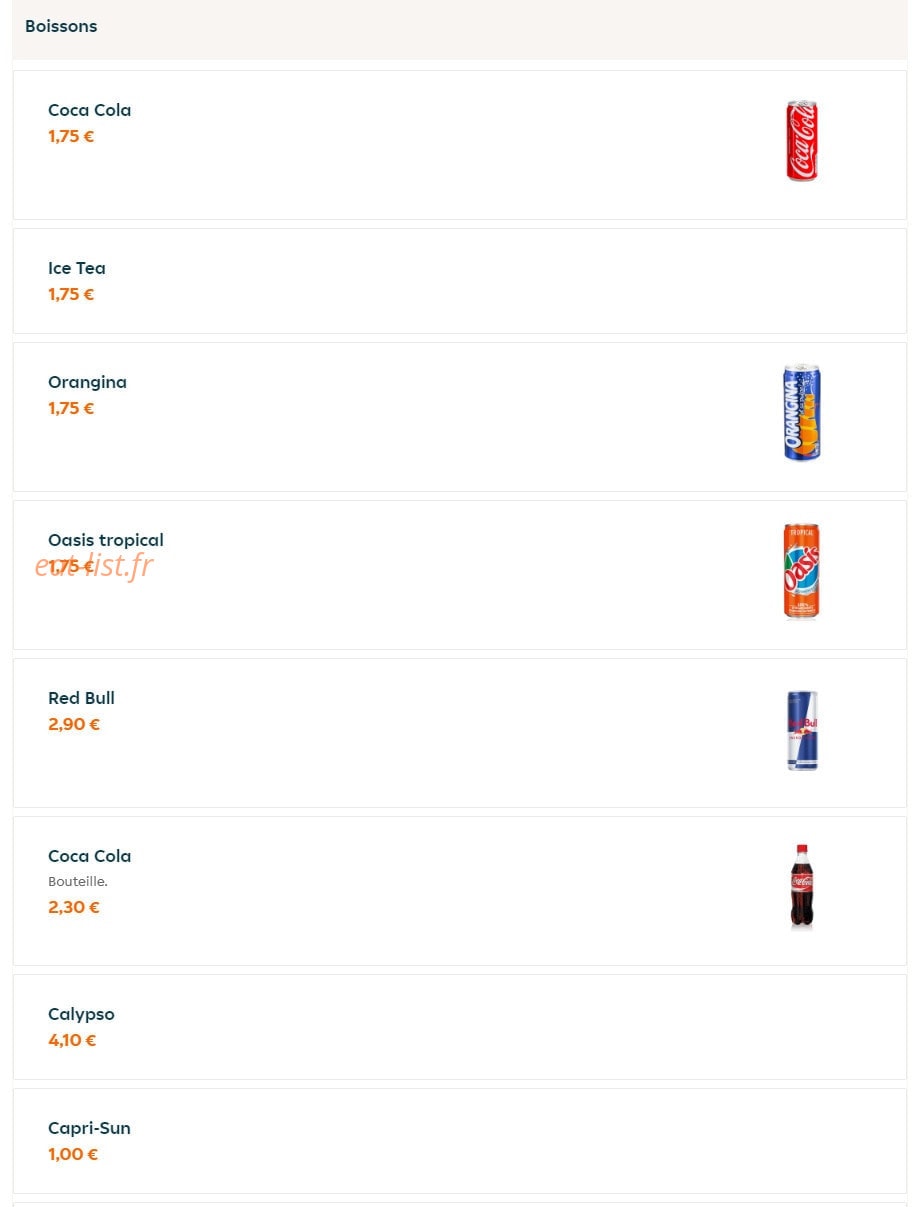The image size is (923, 1207).
Task: Select the Orangina product name
Action: pos(87,382)
